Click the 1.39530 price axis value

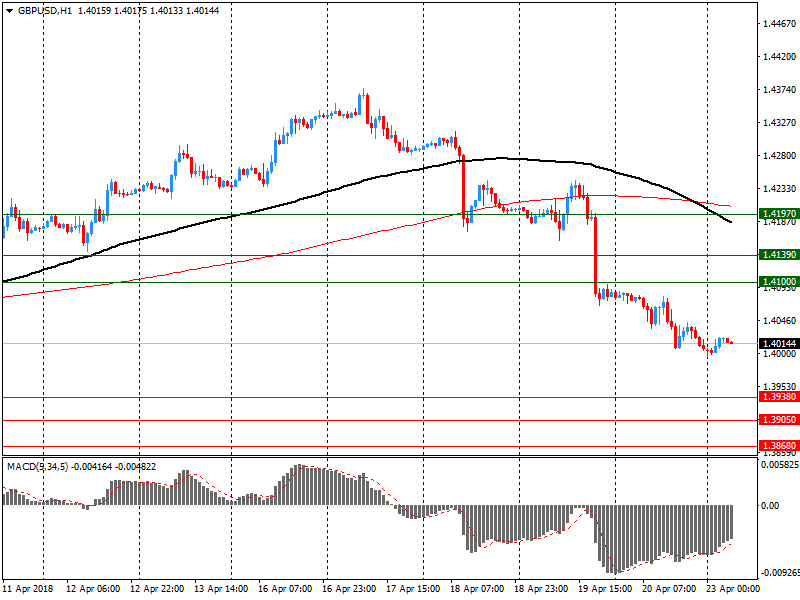click(779, 387)
